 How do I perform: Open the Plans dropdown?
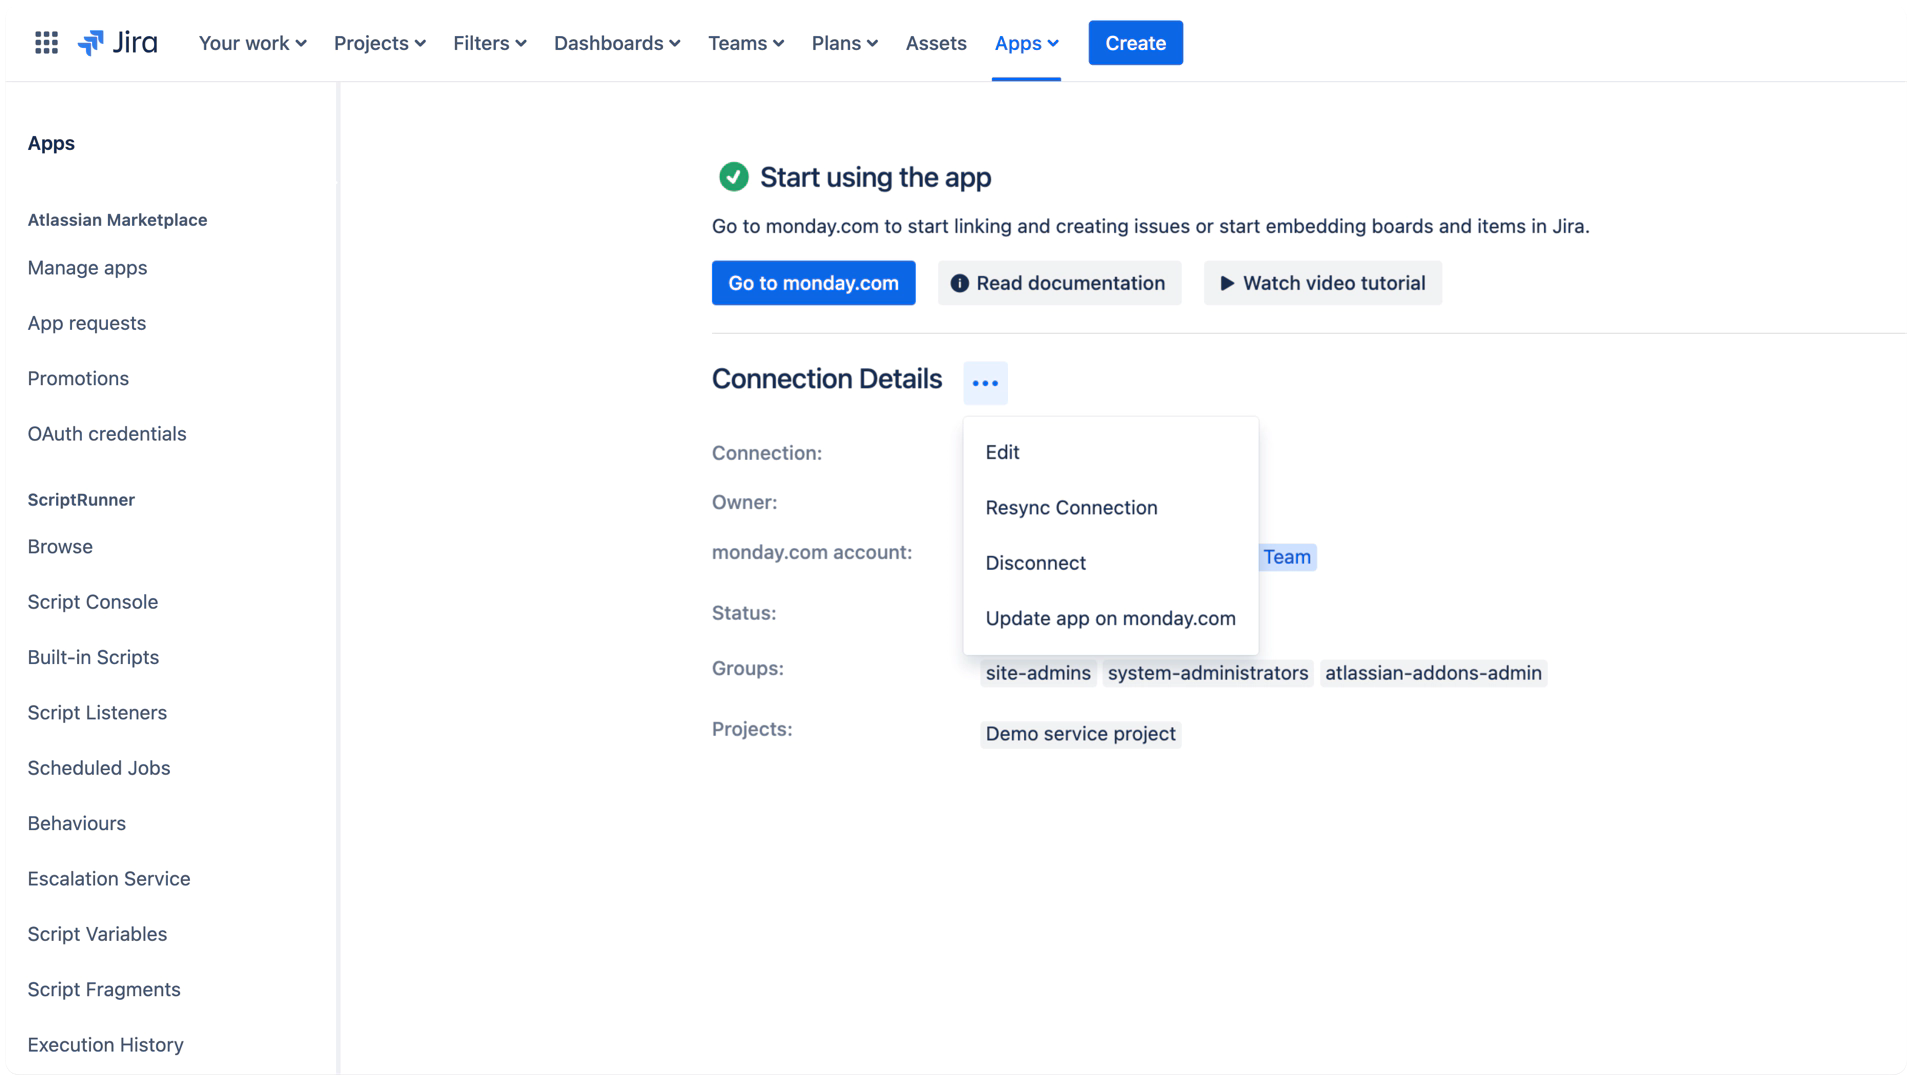[x=844, y=43]
